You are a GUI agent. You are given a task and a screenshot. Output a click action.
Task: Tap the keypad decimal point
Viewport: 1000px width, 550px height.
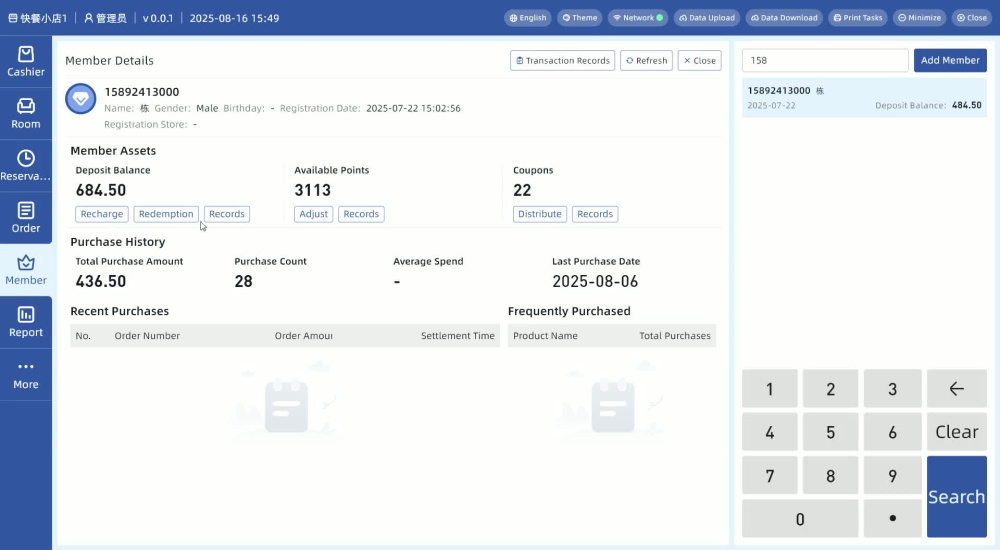pos(892,519)
